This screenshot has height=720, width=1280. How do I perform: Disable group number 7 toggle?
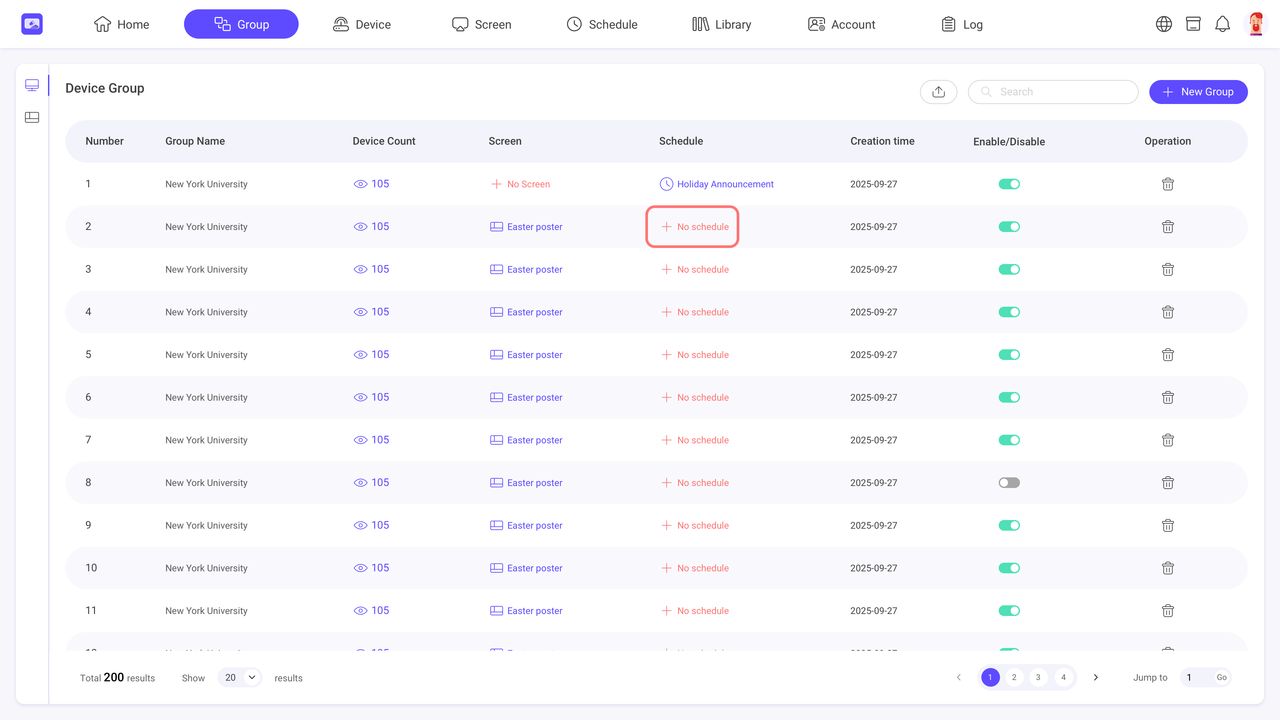(1009, 440)
